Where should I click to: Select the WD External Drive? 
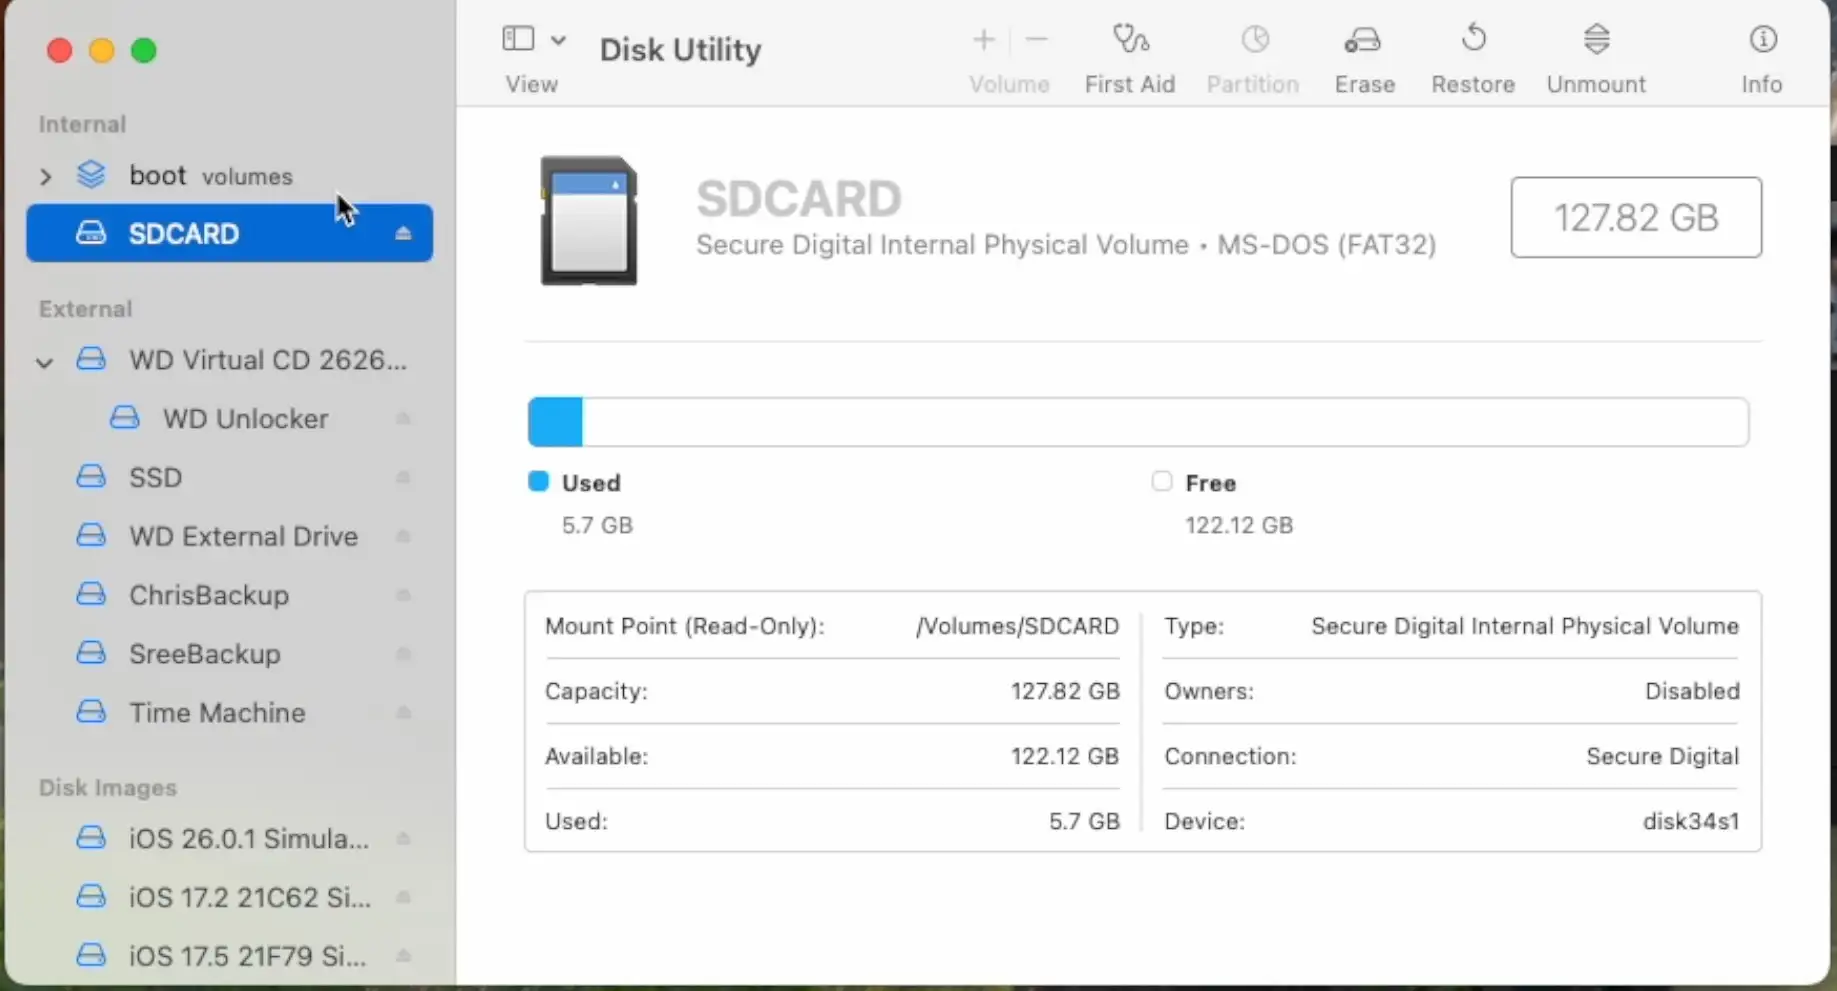tap(243, 536)
